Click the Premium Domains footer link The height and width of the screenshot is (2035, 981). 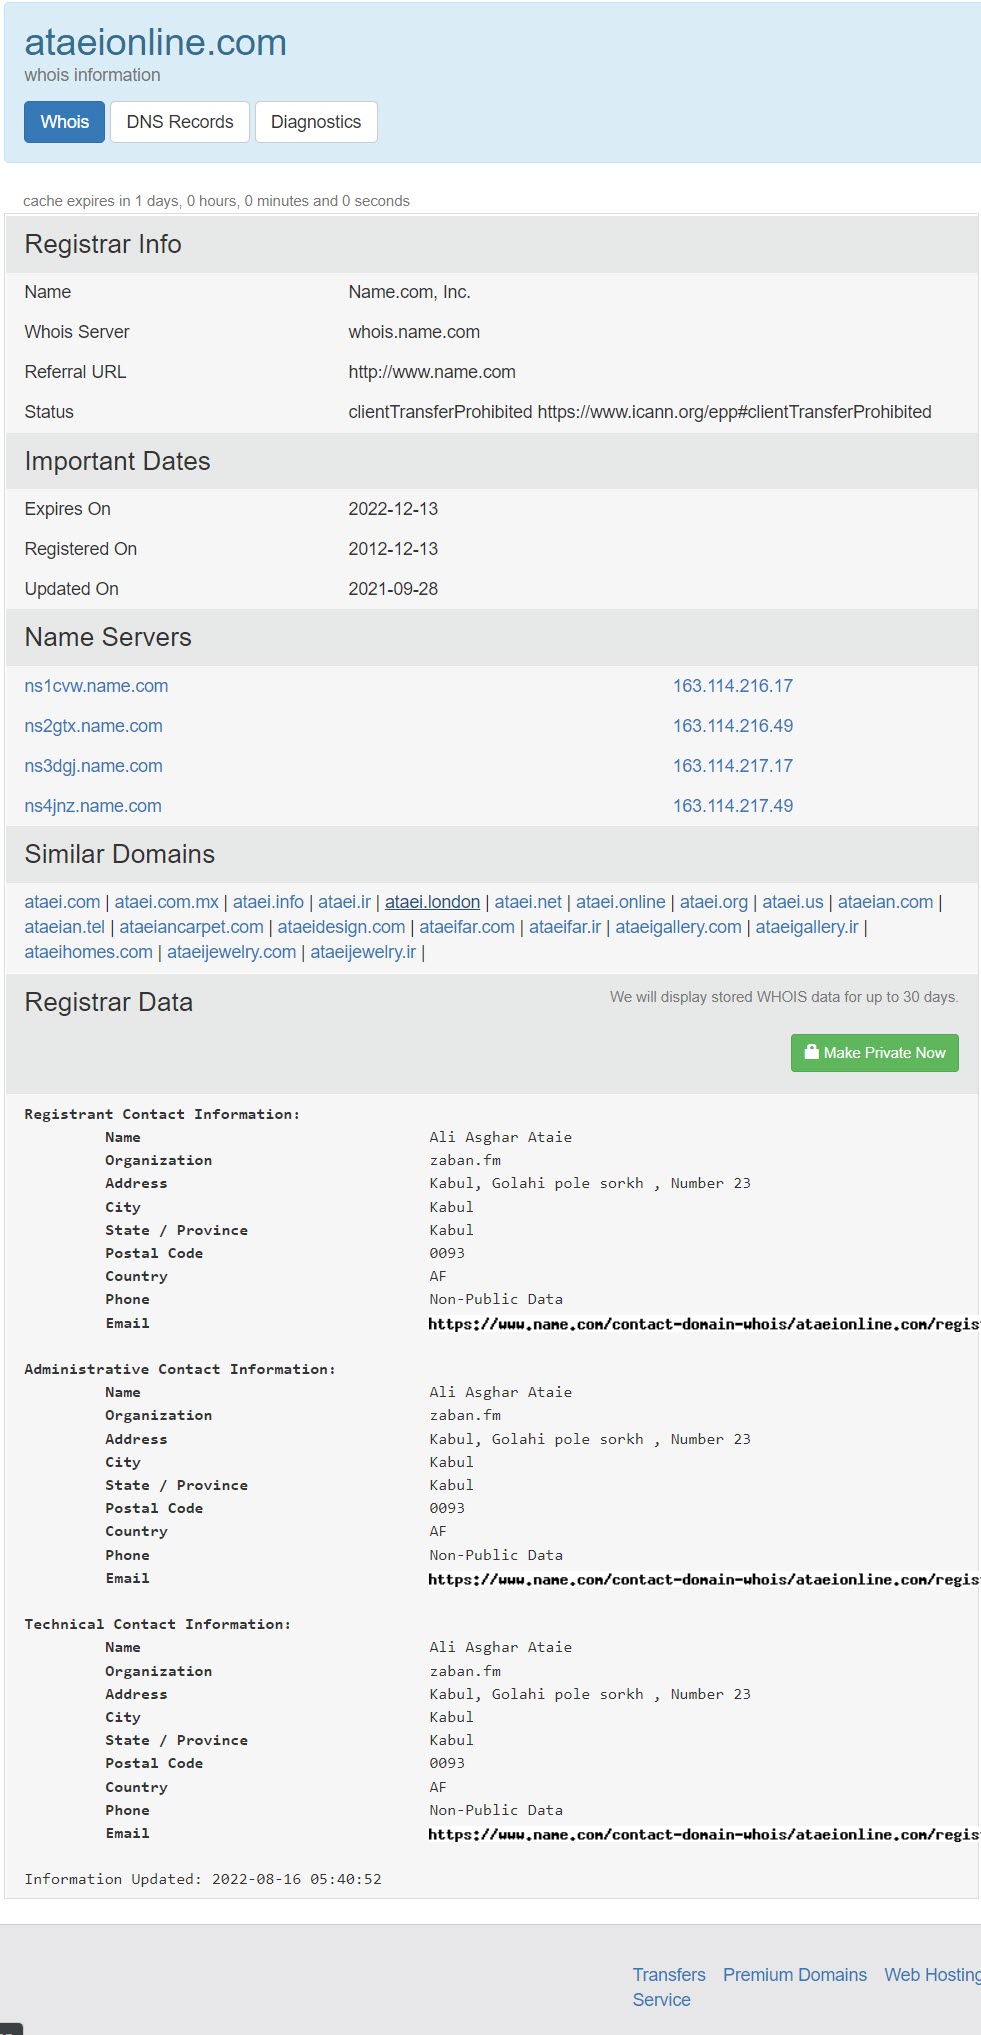pos(795,1975)
